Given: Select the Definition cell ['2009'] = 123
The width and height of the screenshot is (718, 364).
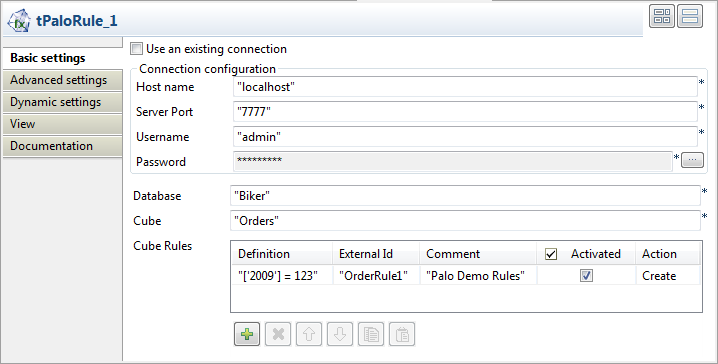Looking at the screenshot, I should (282, 276).
